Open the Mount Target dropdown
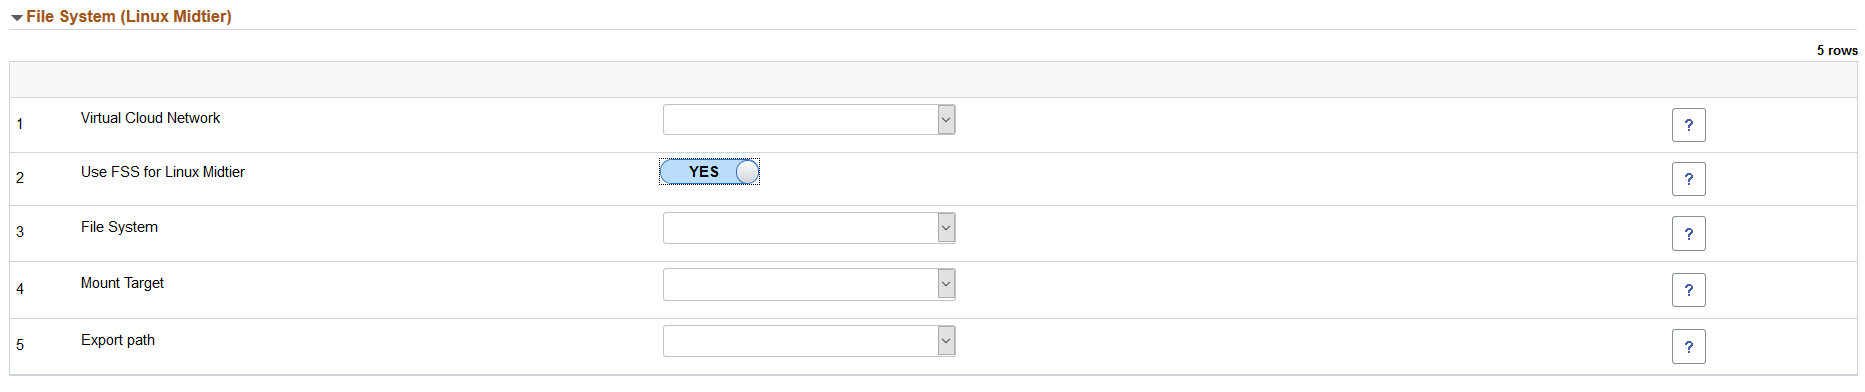Screen dimensions: 1865x392 tap(809, 284)
